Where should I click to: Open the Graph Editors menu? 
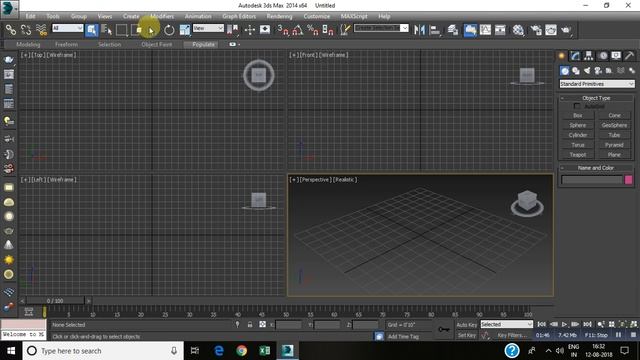(239, 16)
